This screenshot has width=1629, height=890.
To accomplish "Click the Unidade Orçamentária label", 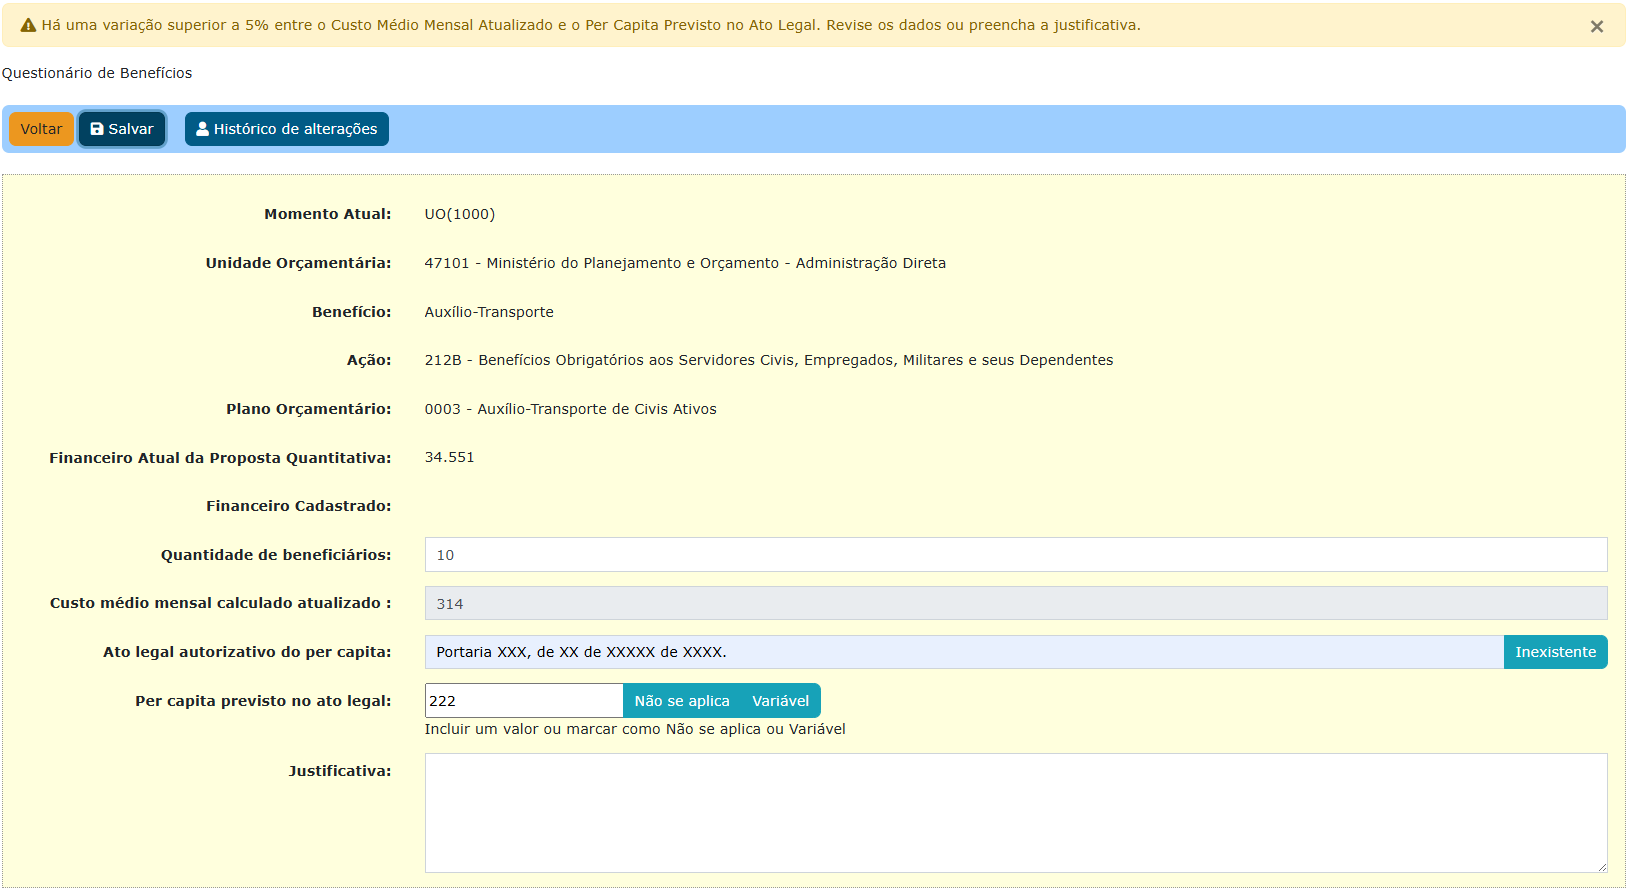I will 299,263.
